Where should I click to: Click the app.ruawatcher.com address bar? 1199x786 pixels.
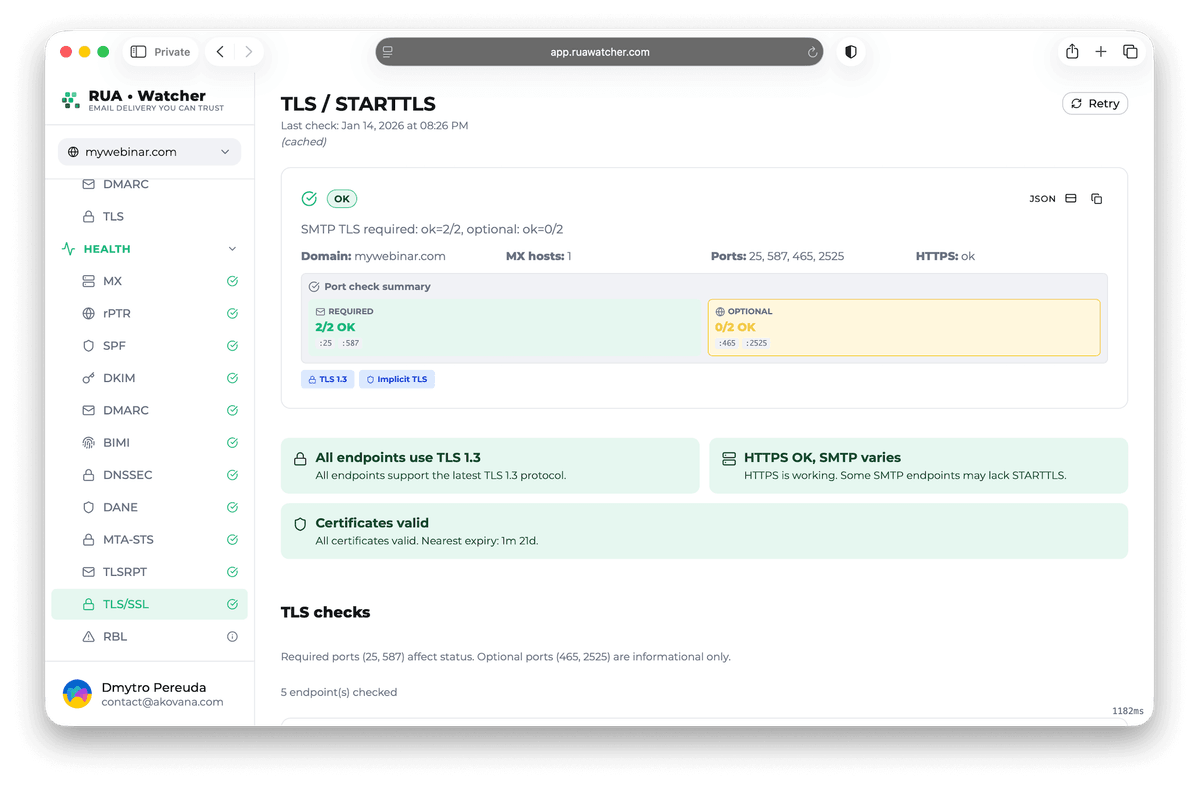(599, 51)
